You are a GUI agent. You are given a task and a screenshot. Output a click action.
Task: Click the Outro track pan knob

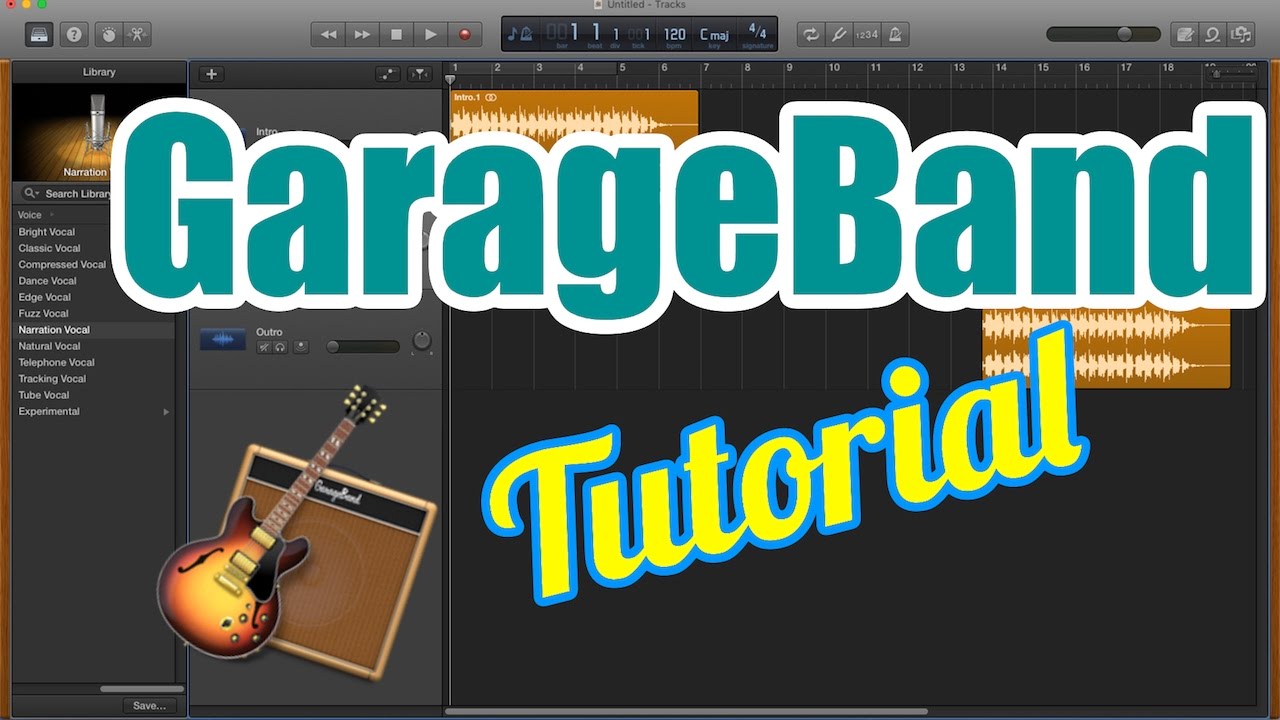pyautogui.click(x=422, y=342)
